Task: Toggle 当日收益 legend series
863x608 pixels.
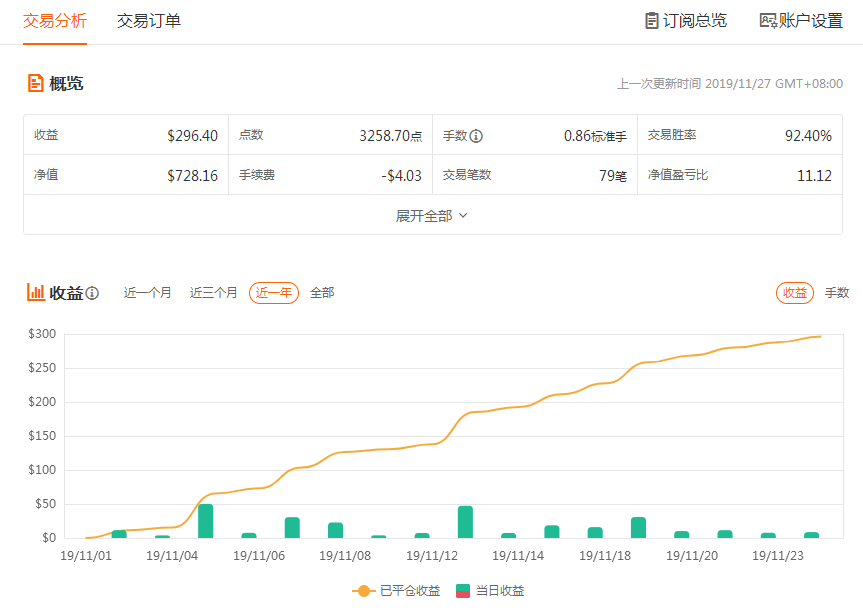Action: coord(490,591)
